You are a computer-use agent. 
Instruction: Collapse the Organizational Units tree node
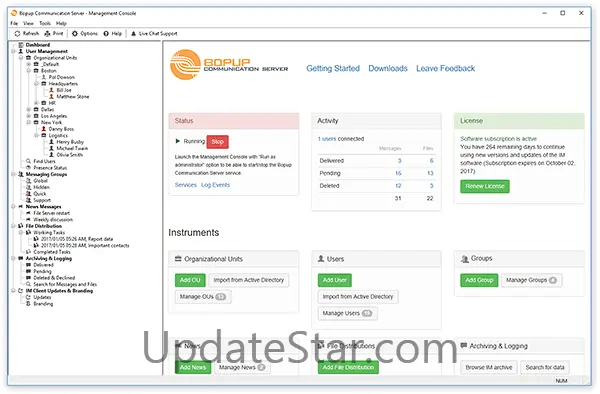click(21, 58)
